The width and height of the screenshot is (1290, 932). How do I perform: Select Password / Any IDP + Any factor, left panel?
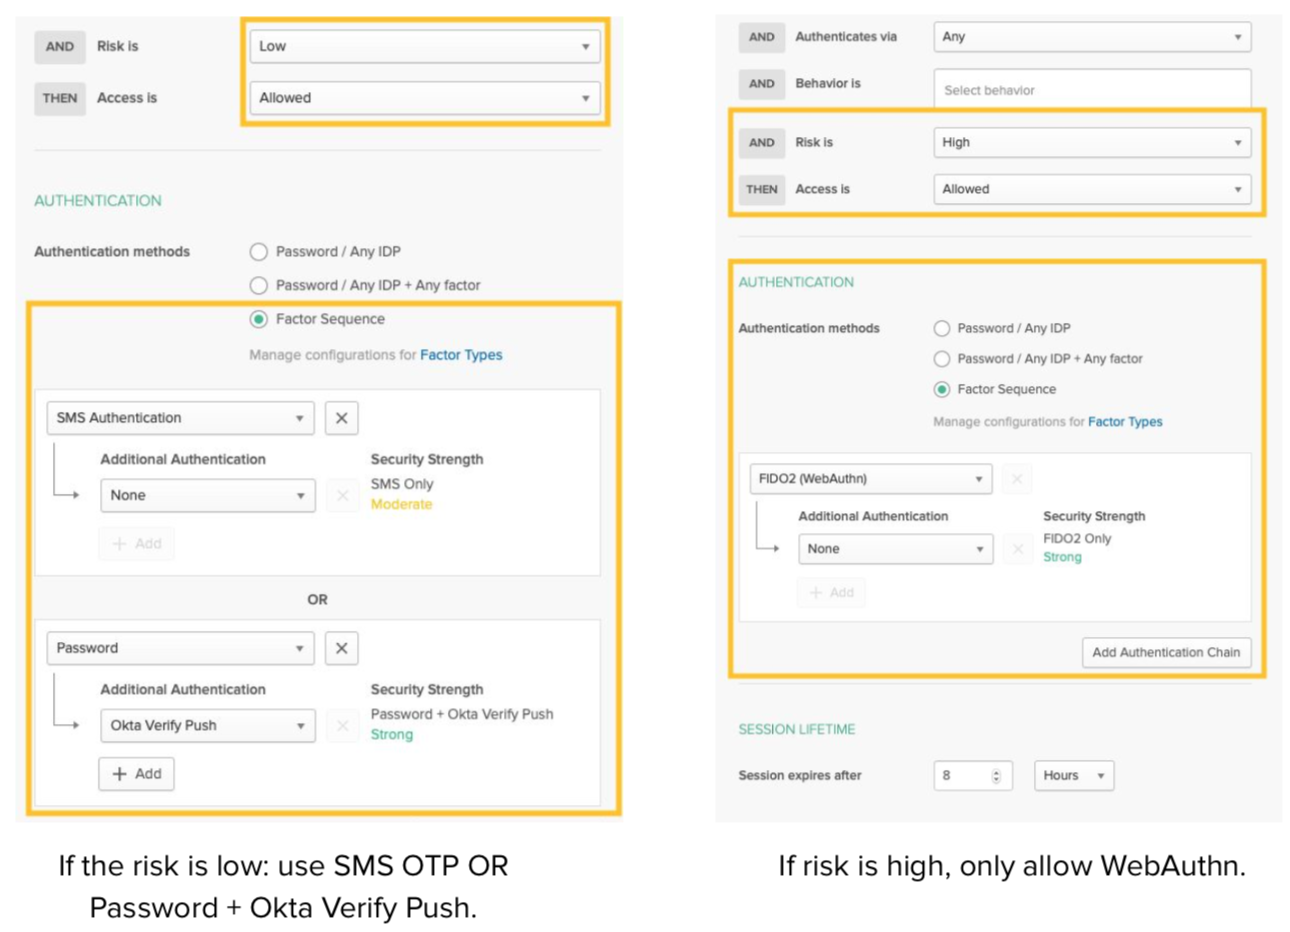(259, 285)
